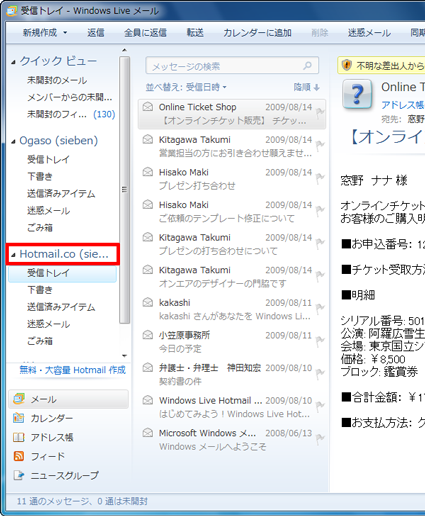Viewport: 425px width, 516px height.
Task: Open message プレゼンの打ち合わせについて from Kitagawa Takumi
Action: pyautogui.click(x=232, y=244)
